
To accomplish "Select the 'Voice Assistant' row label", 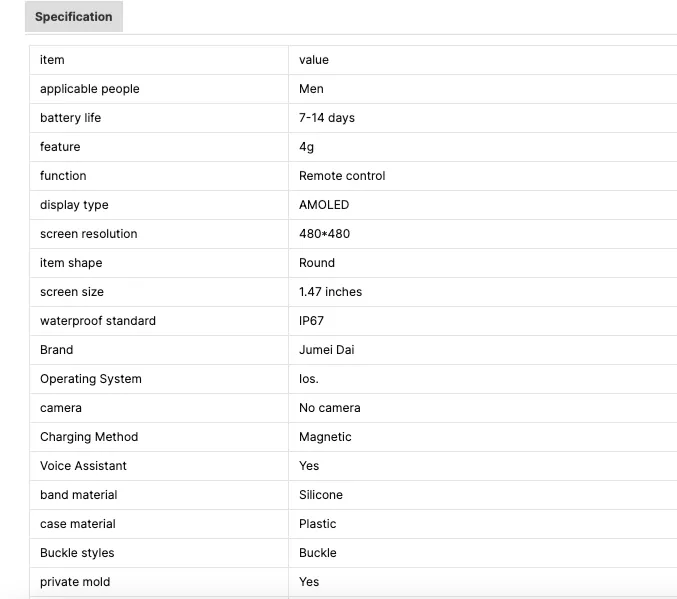I will point(83,466).
